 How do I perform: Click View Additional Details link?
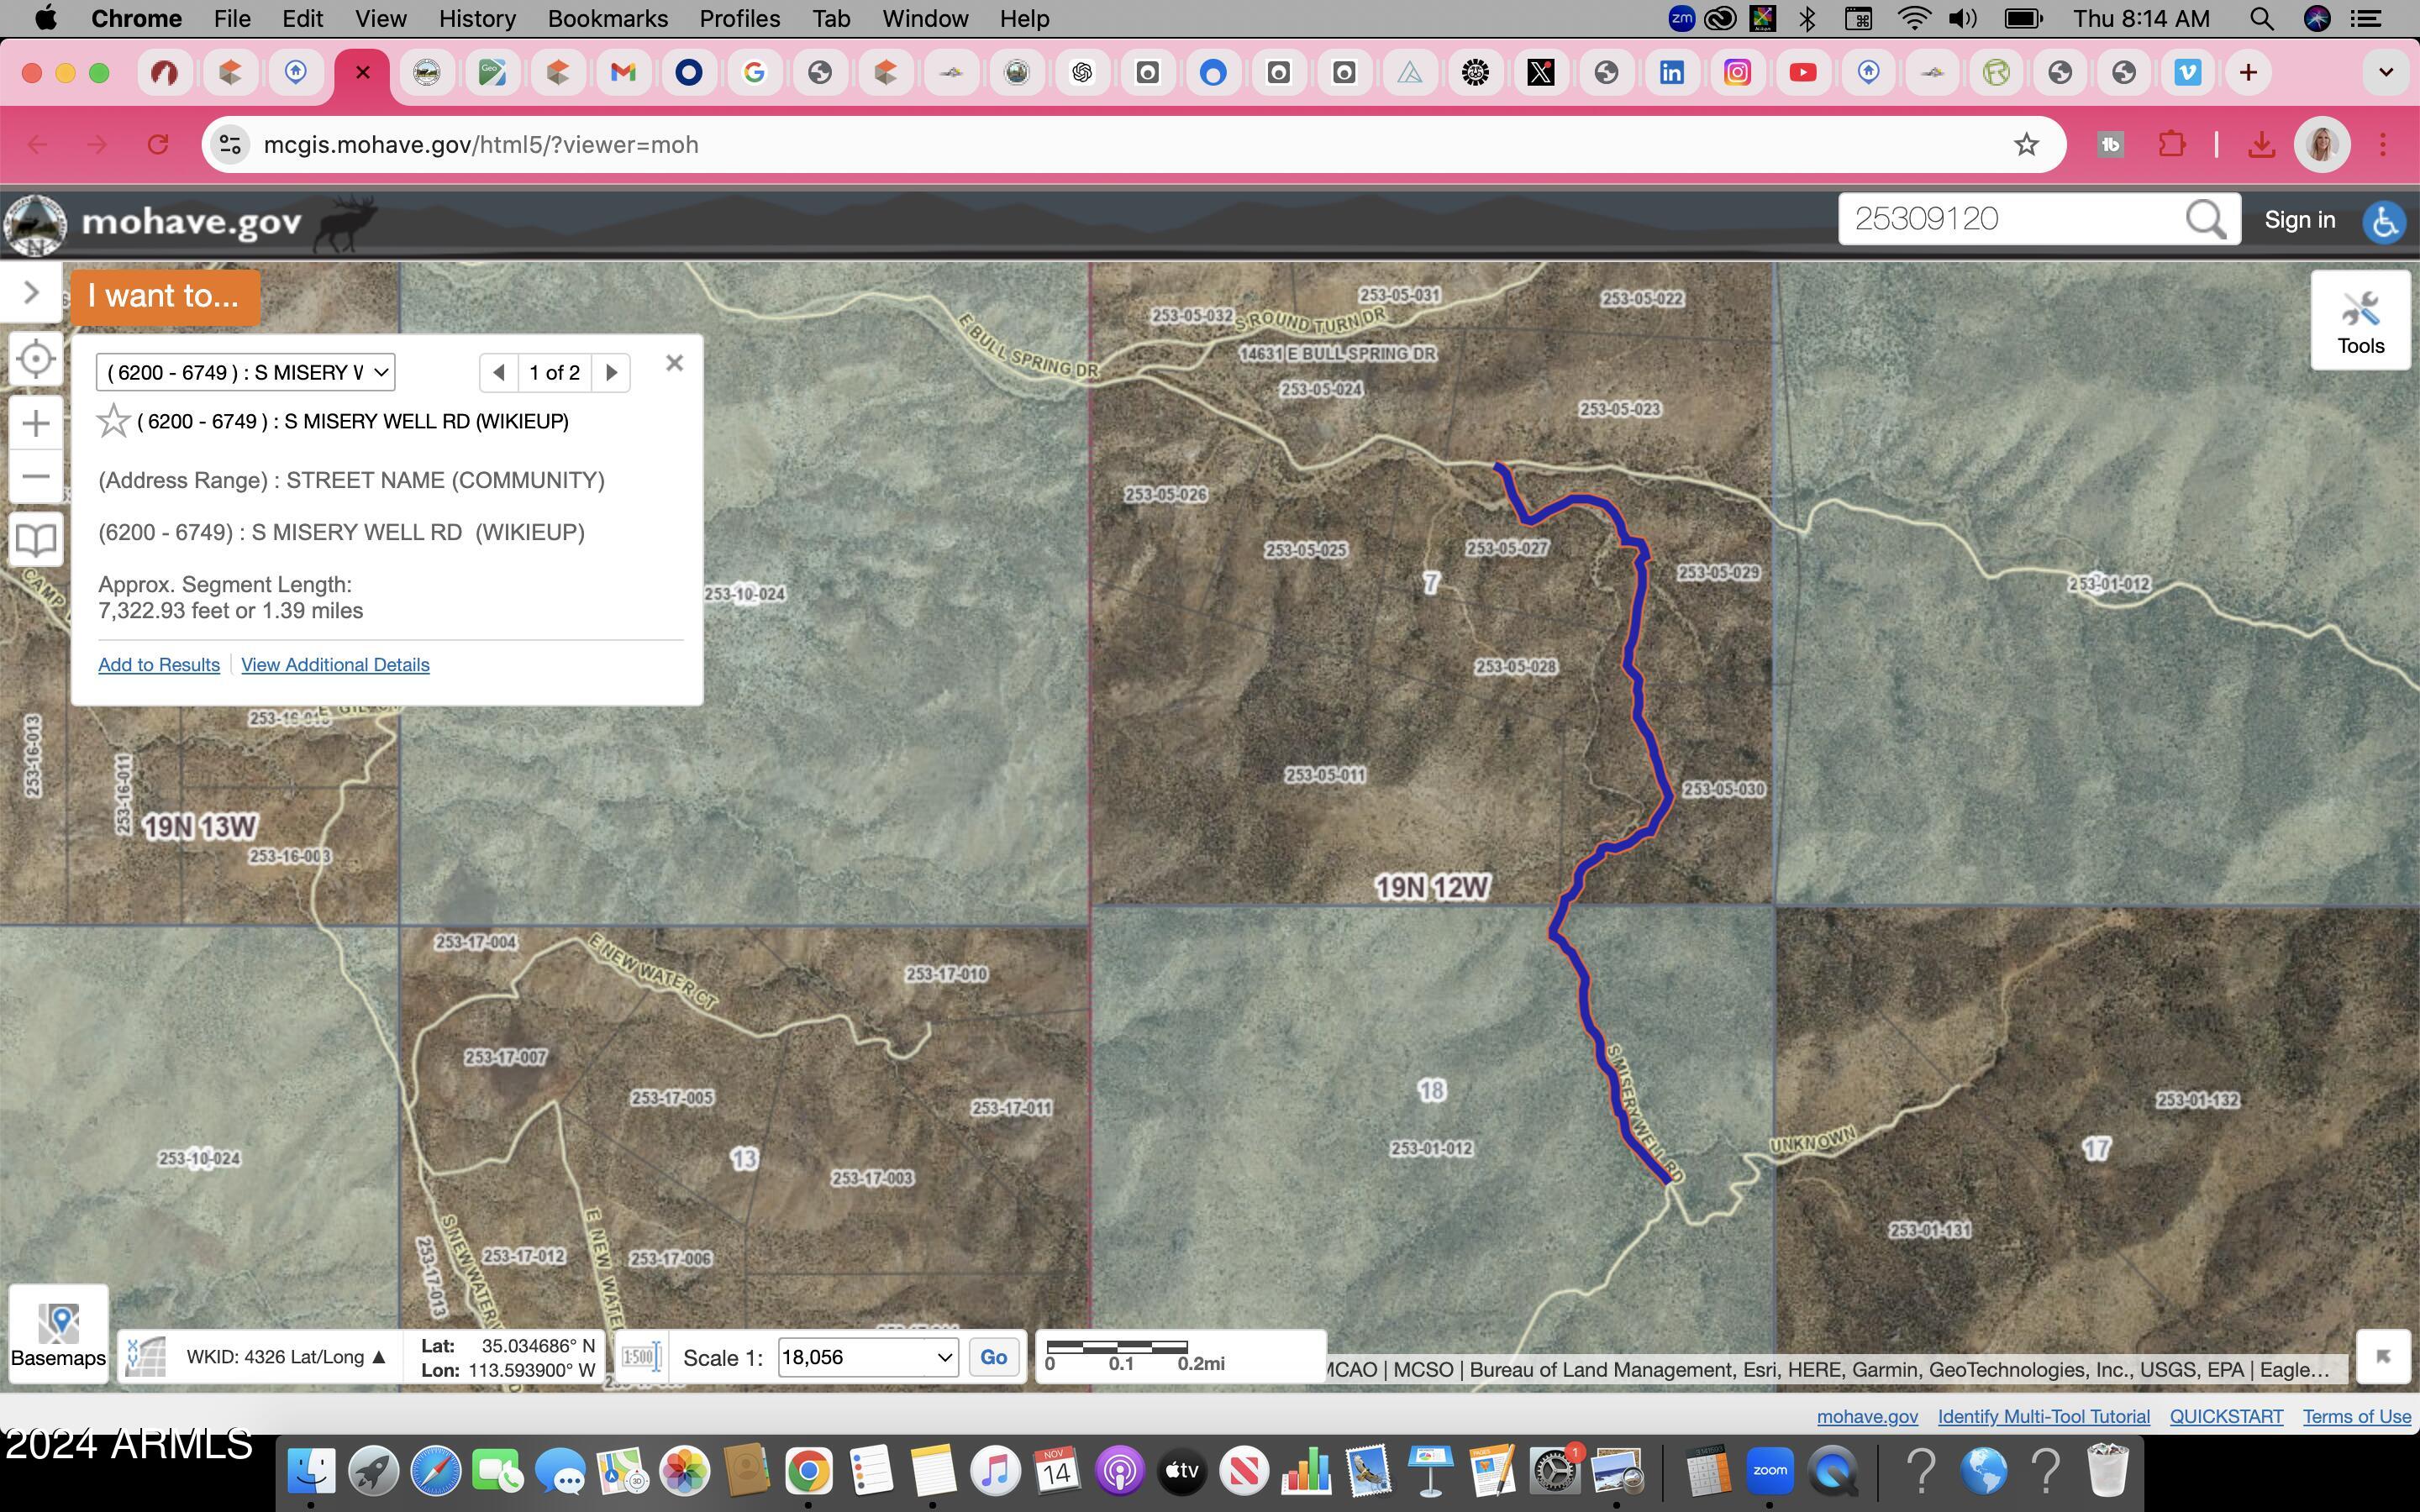pos(335,664)
